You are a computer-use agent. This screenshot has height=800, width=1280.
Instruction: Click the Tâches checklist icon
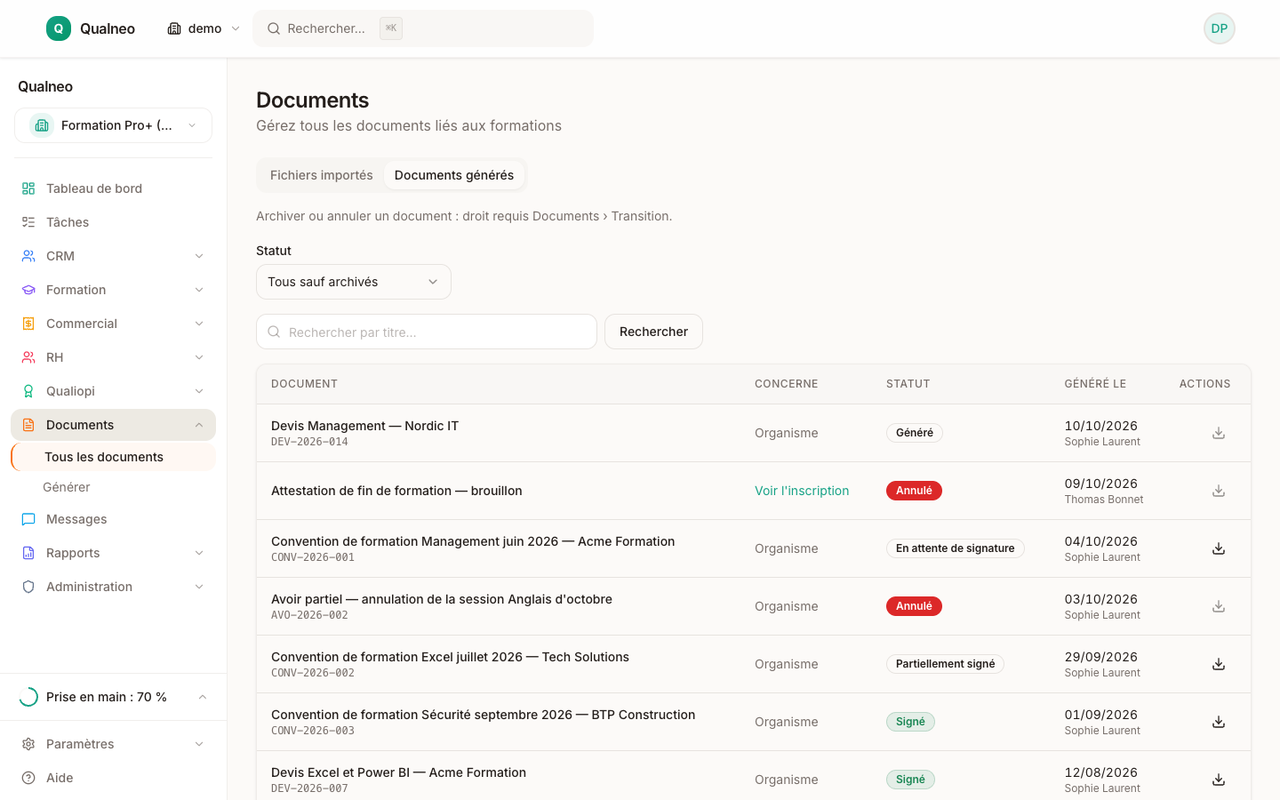click(28, 222)
